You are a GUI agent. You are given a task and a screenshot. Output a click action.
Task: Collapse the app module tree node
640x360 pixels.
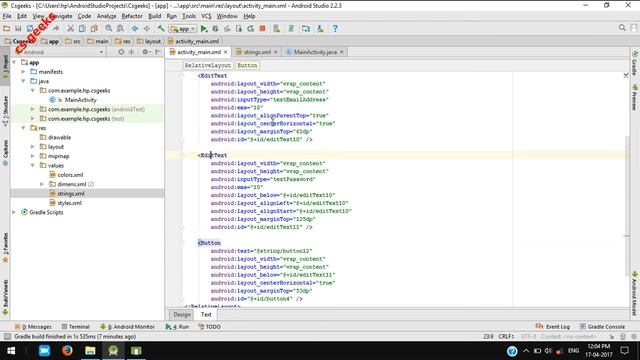15,62
